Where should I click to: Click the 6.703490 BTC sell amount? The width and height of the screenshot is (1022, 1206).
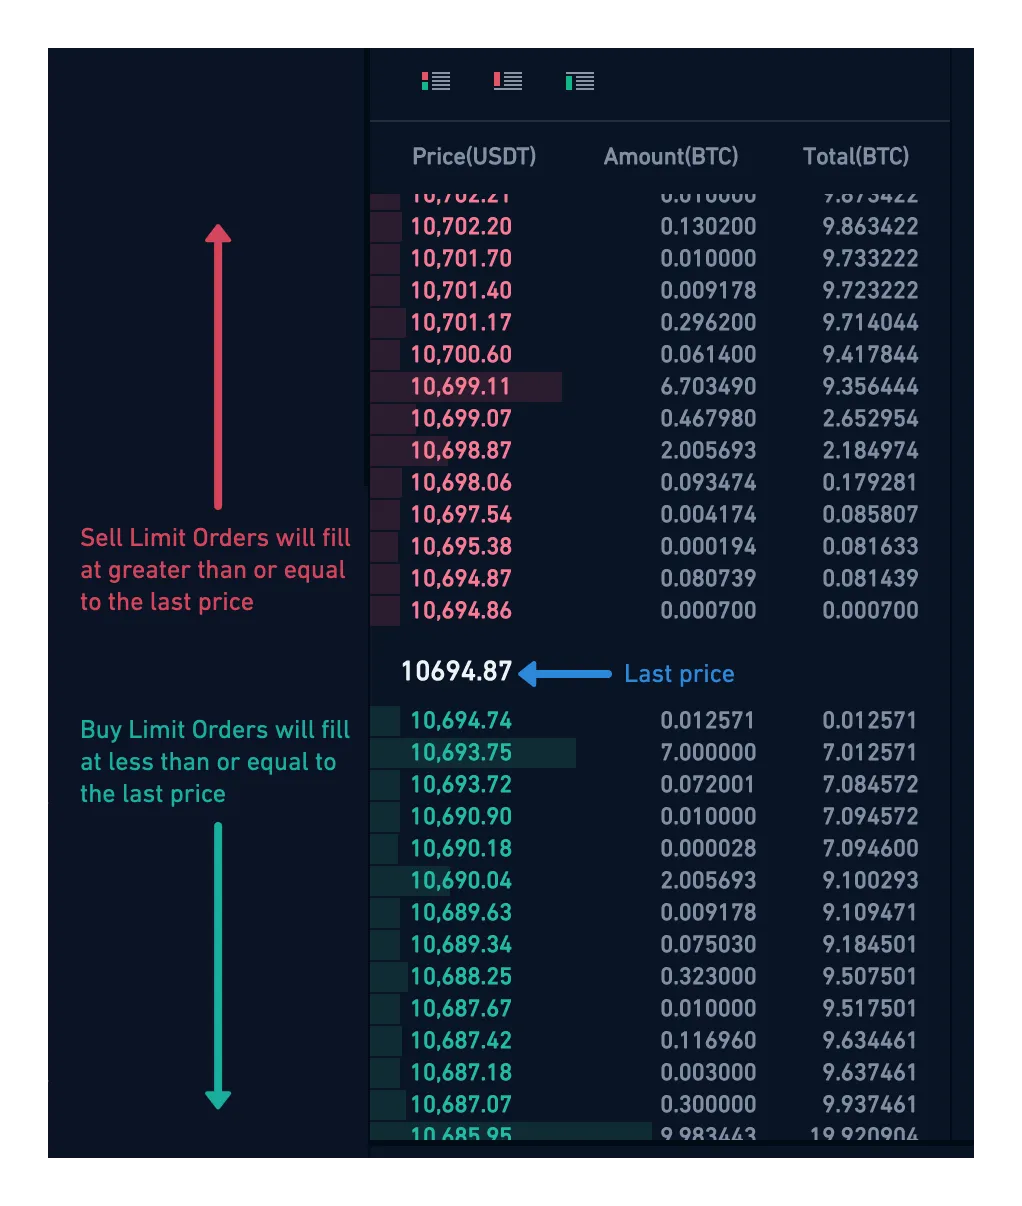(x=708, y=387)
